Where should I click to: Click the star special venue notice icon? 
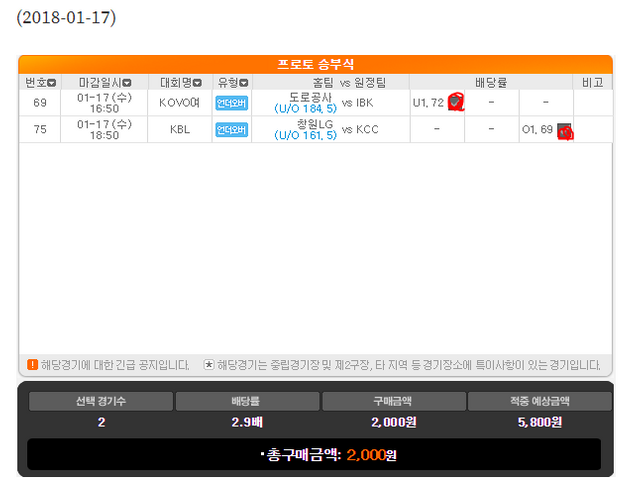(x=209, y=364)
